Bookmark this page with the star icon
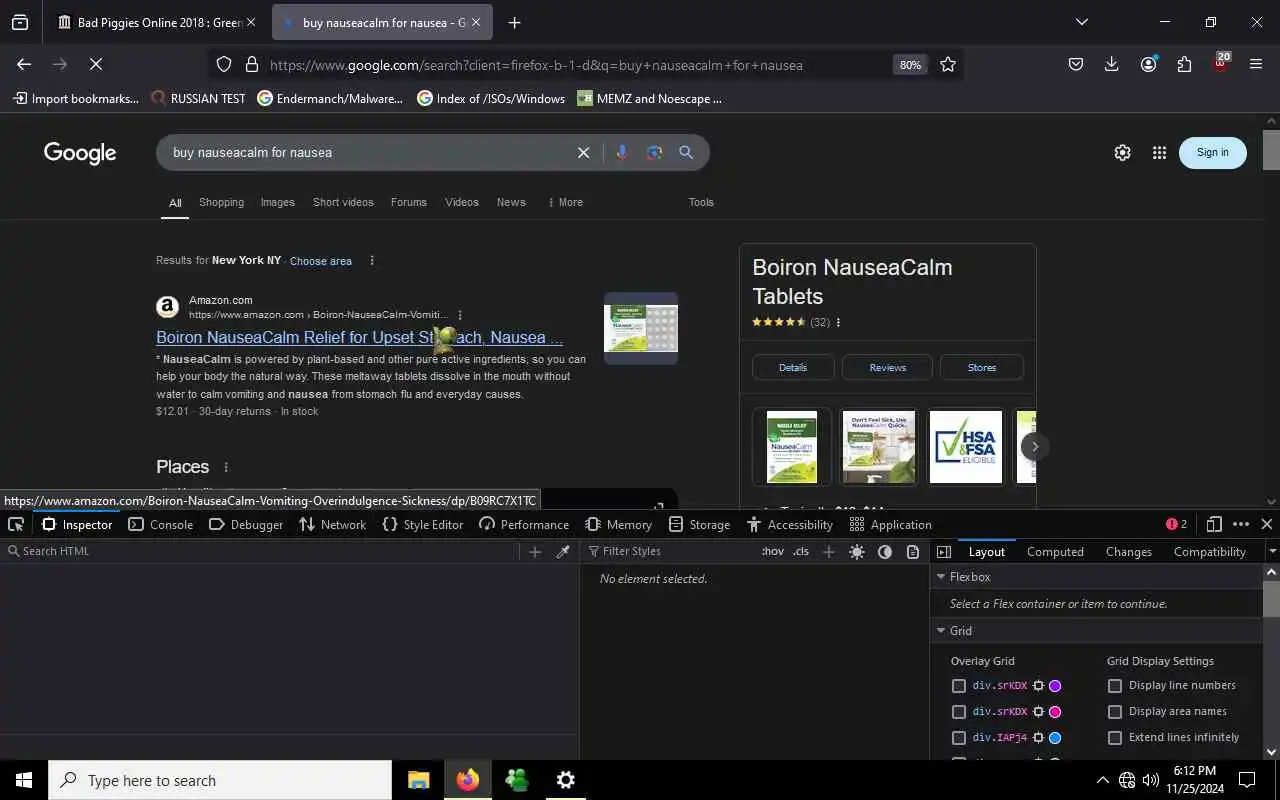 click(x=948, y=64)
